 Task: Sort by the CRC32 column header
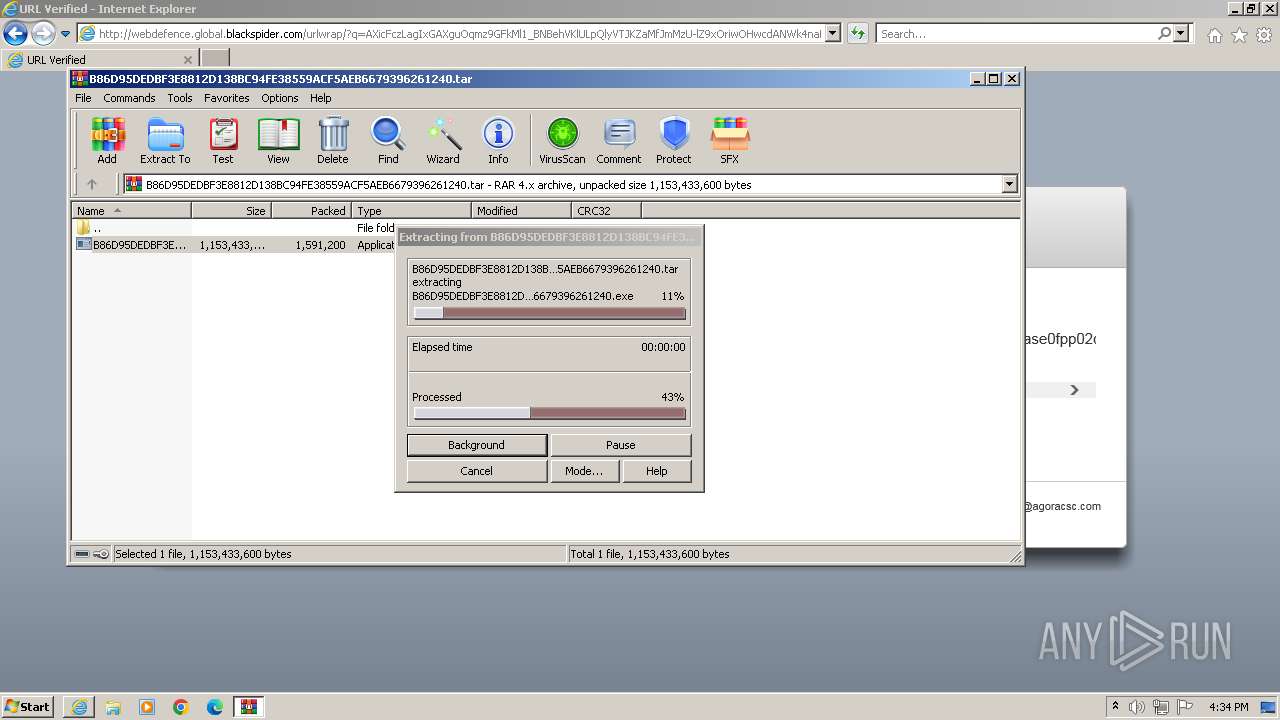pos(606,211)
